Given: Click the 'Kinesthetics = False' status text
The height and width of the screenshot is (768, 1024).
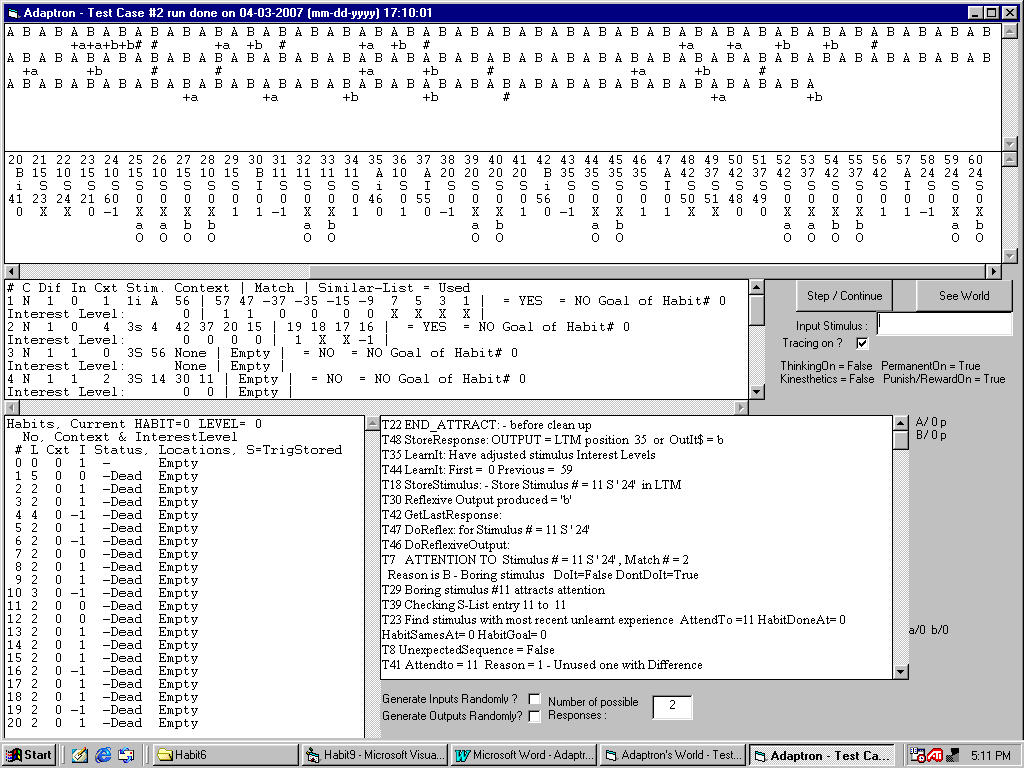Looking at the screenshot, I should click(827, 379).
